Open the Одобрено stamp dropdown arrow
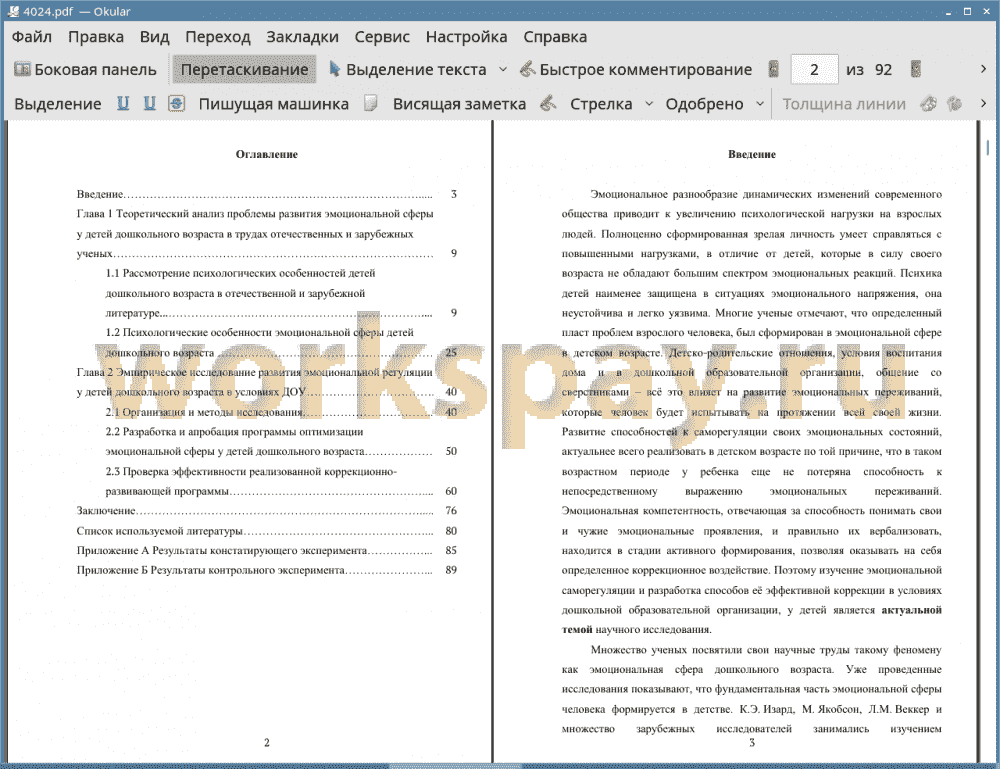Screen dimensions: 1000x769 pyautogui.click(x=760, y=103)
